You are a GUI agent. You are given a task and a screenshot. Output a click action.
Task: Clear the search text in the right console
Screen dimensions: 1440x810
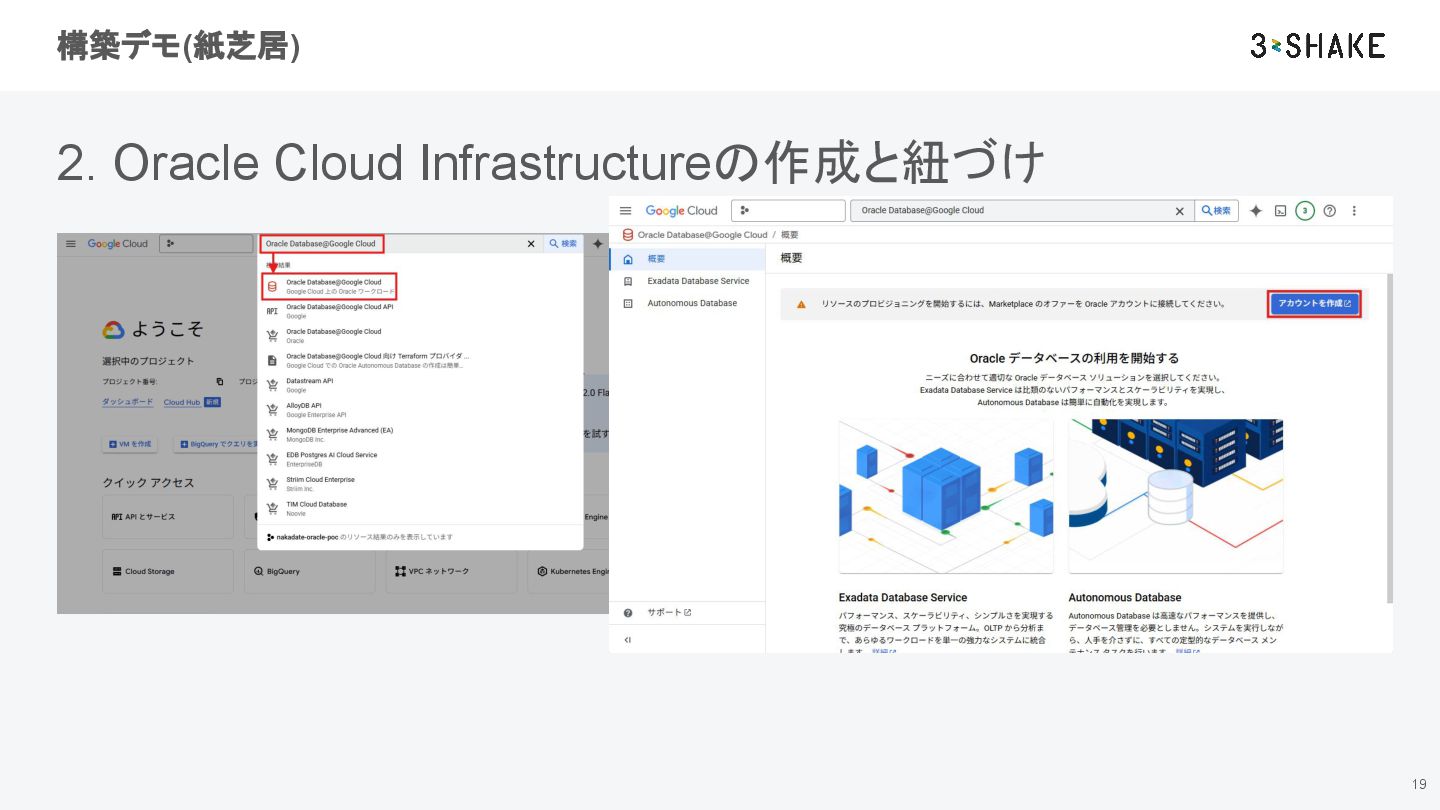tap(1180, 211)
